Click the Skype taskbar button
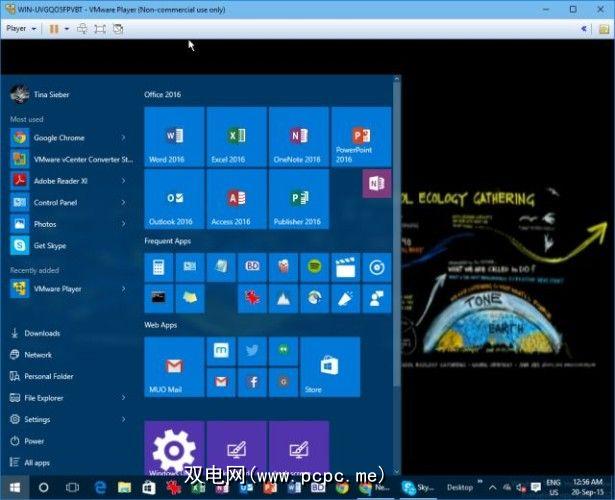The width and height of the screenshot is (615, 500). pos(418,487)
